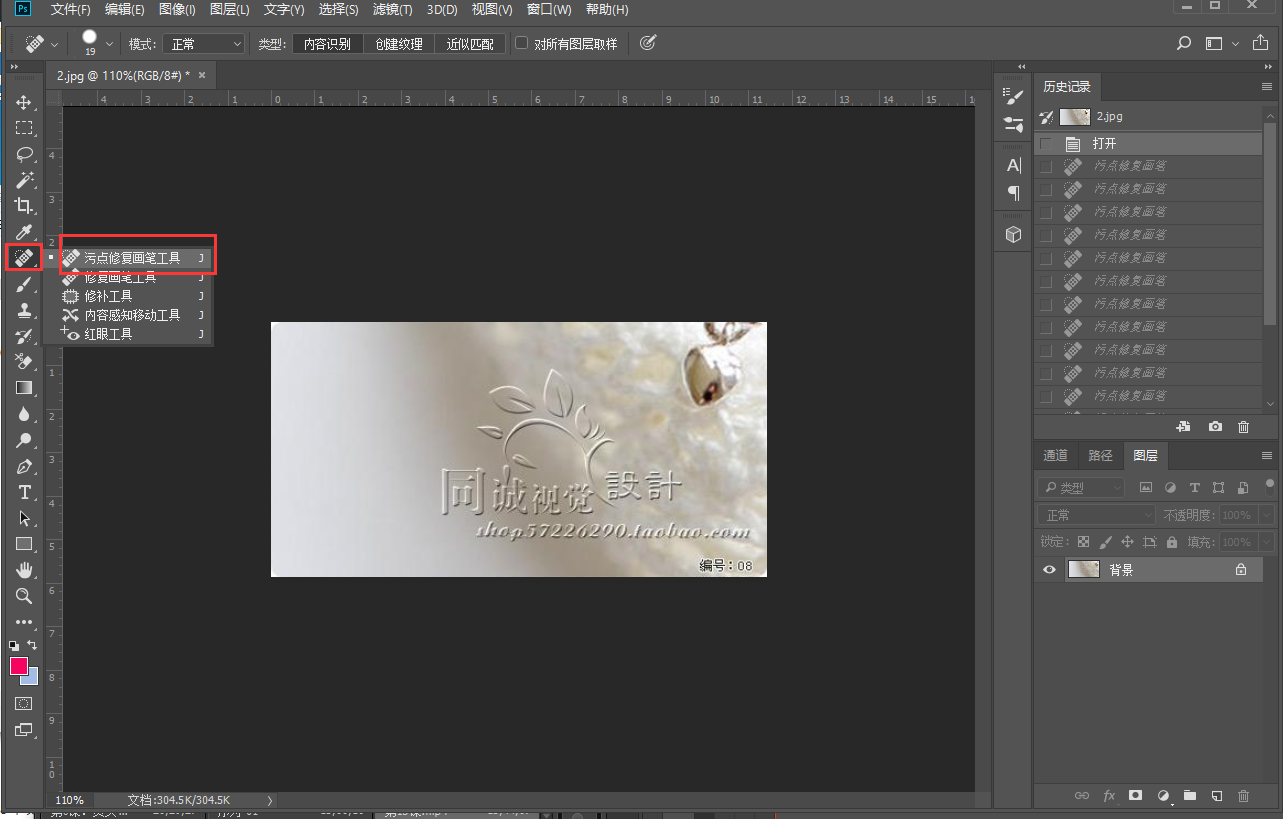Select the Hand tool
The height and width of the screenshot is (819, 1283).
pyautogui.click(x=24, y=570)
